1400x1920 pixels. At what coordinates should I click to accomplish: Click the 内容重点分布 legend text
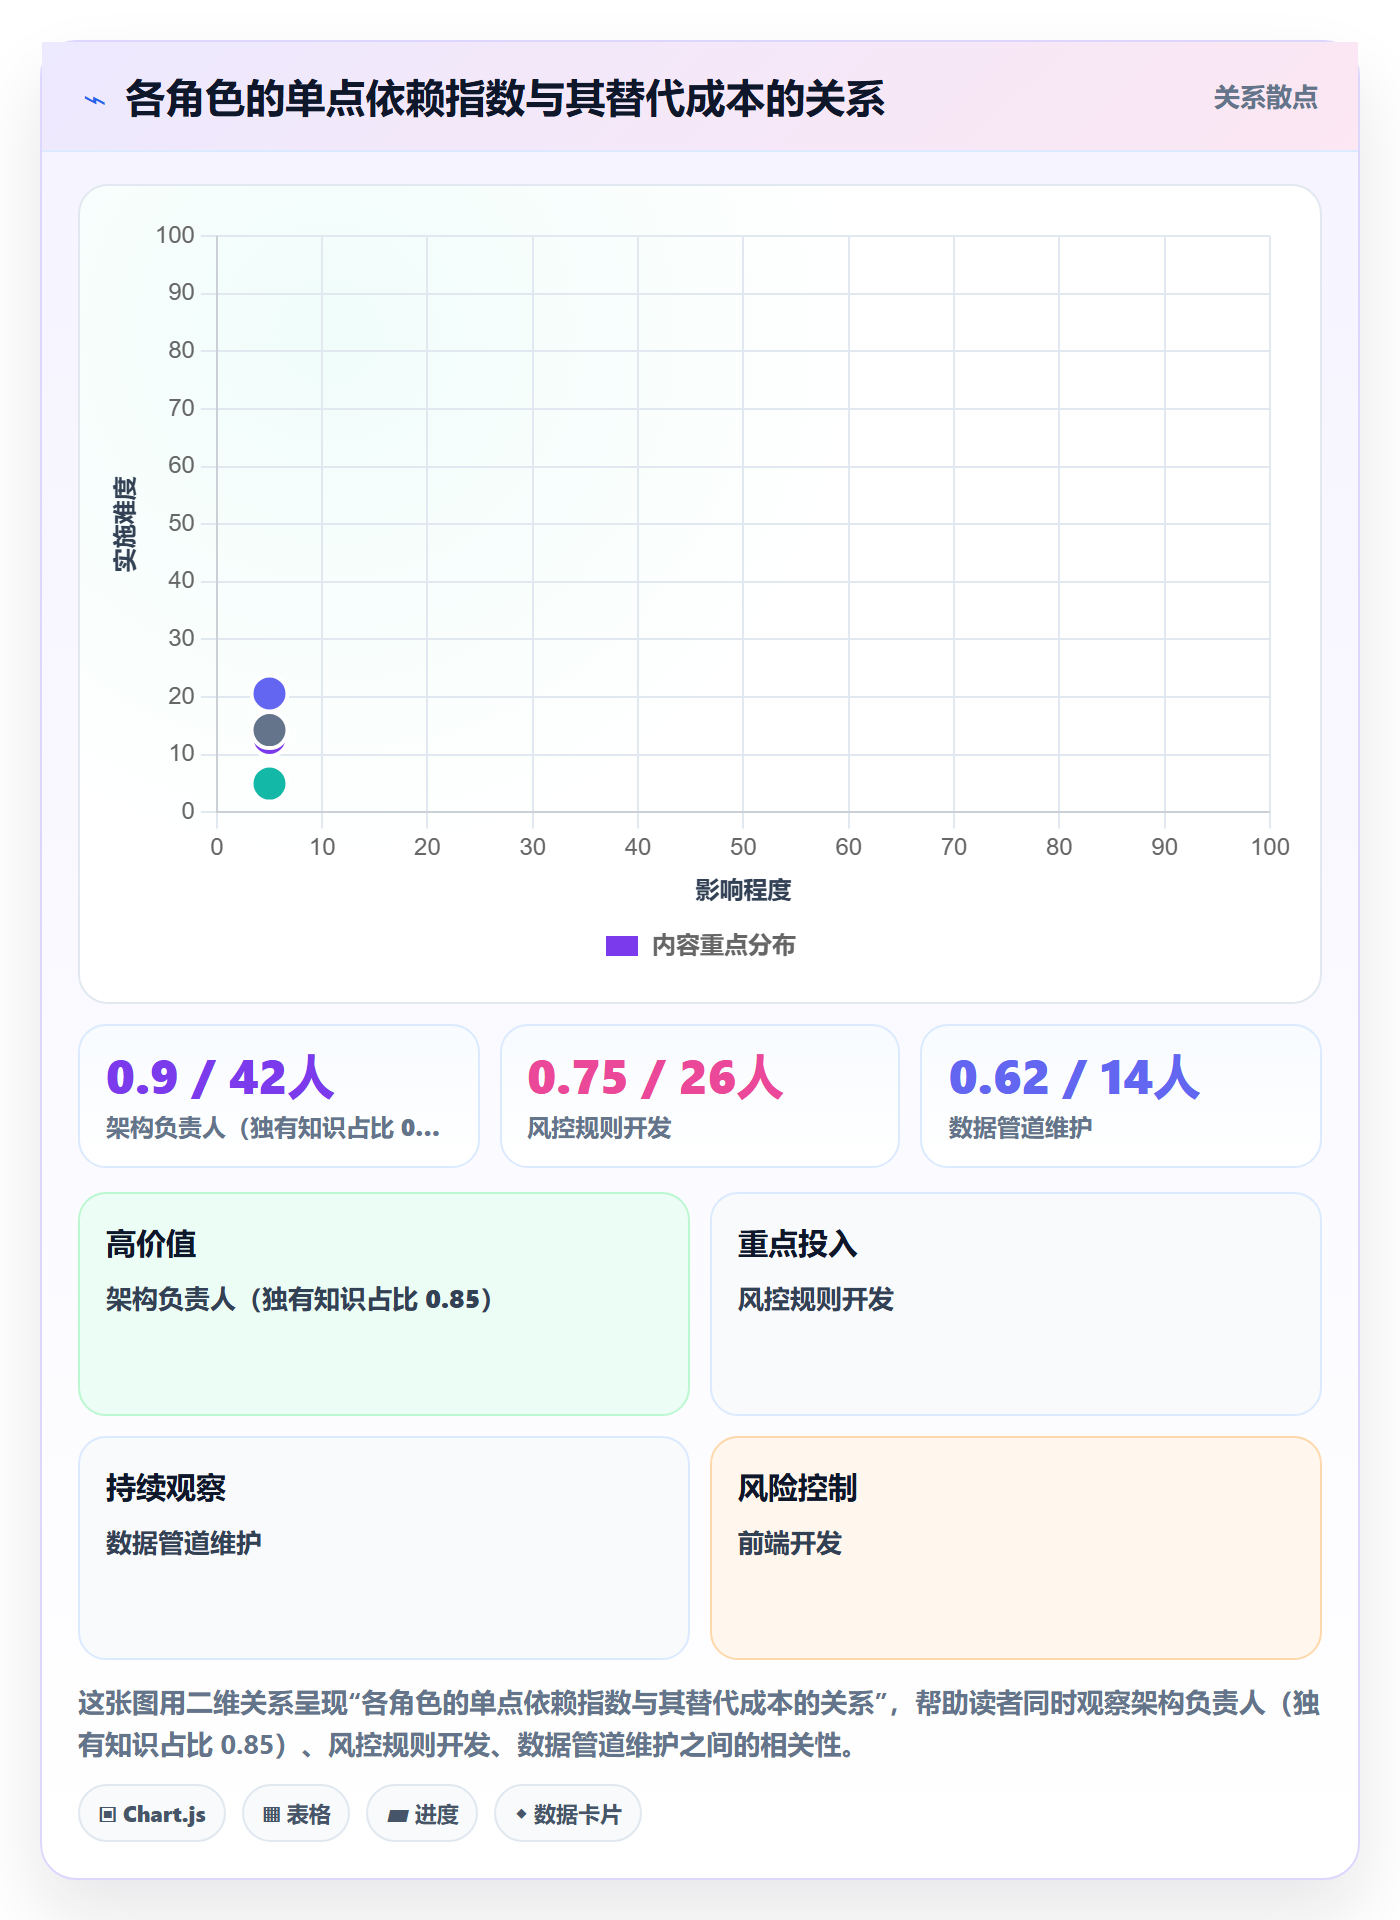723,946
